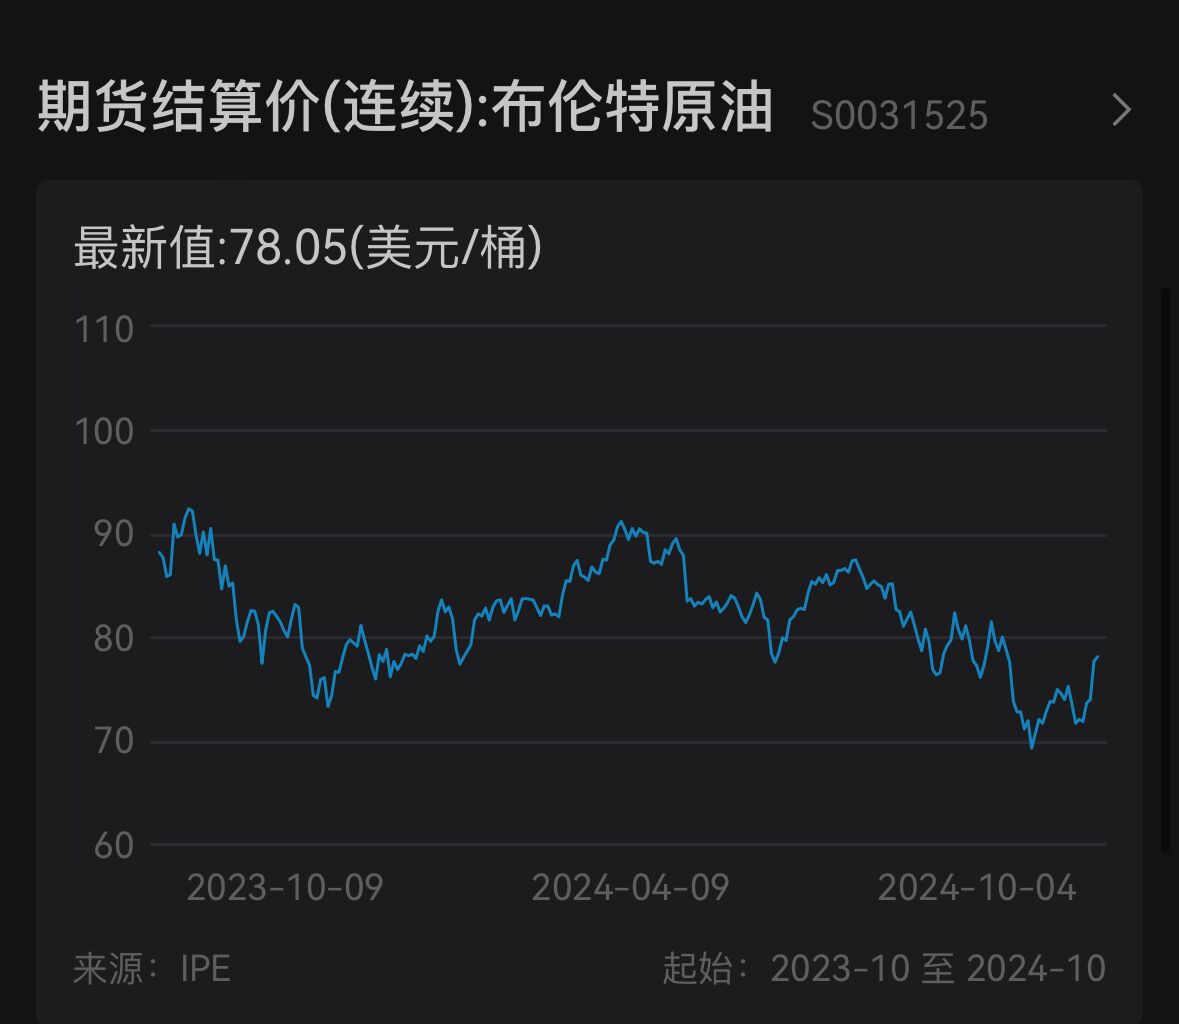This screenshot has width=1179, height=1024.
Task: Click the 100 y-axis label
Action: [105, 432]
